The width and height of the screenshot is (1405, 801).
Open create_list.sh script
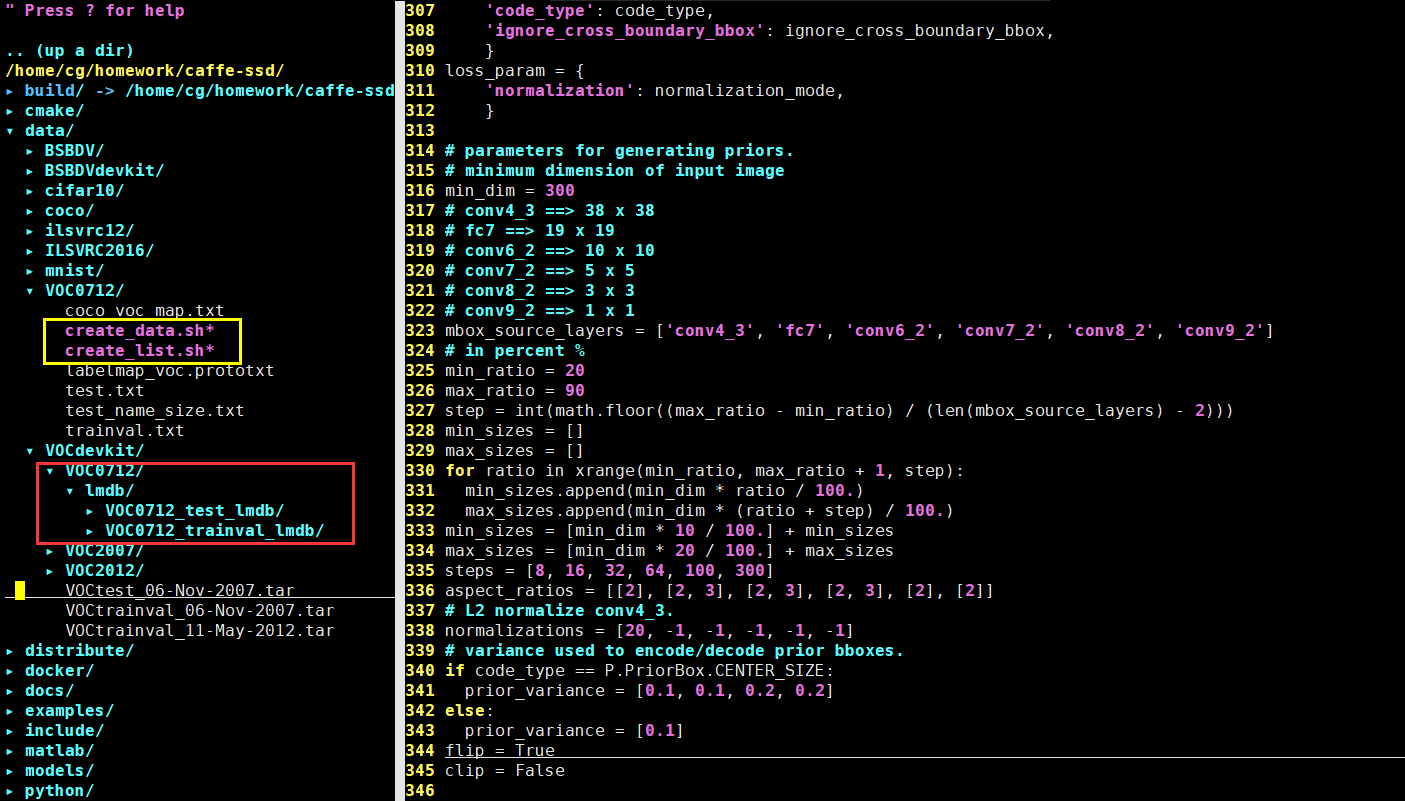click(x=140, y=351)
